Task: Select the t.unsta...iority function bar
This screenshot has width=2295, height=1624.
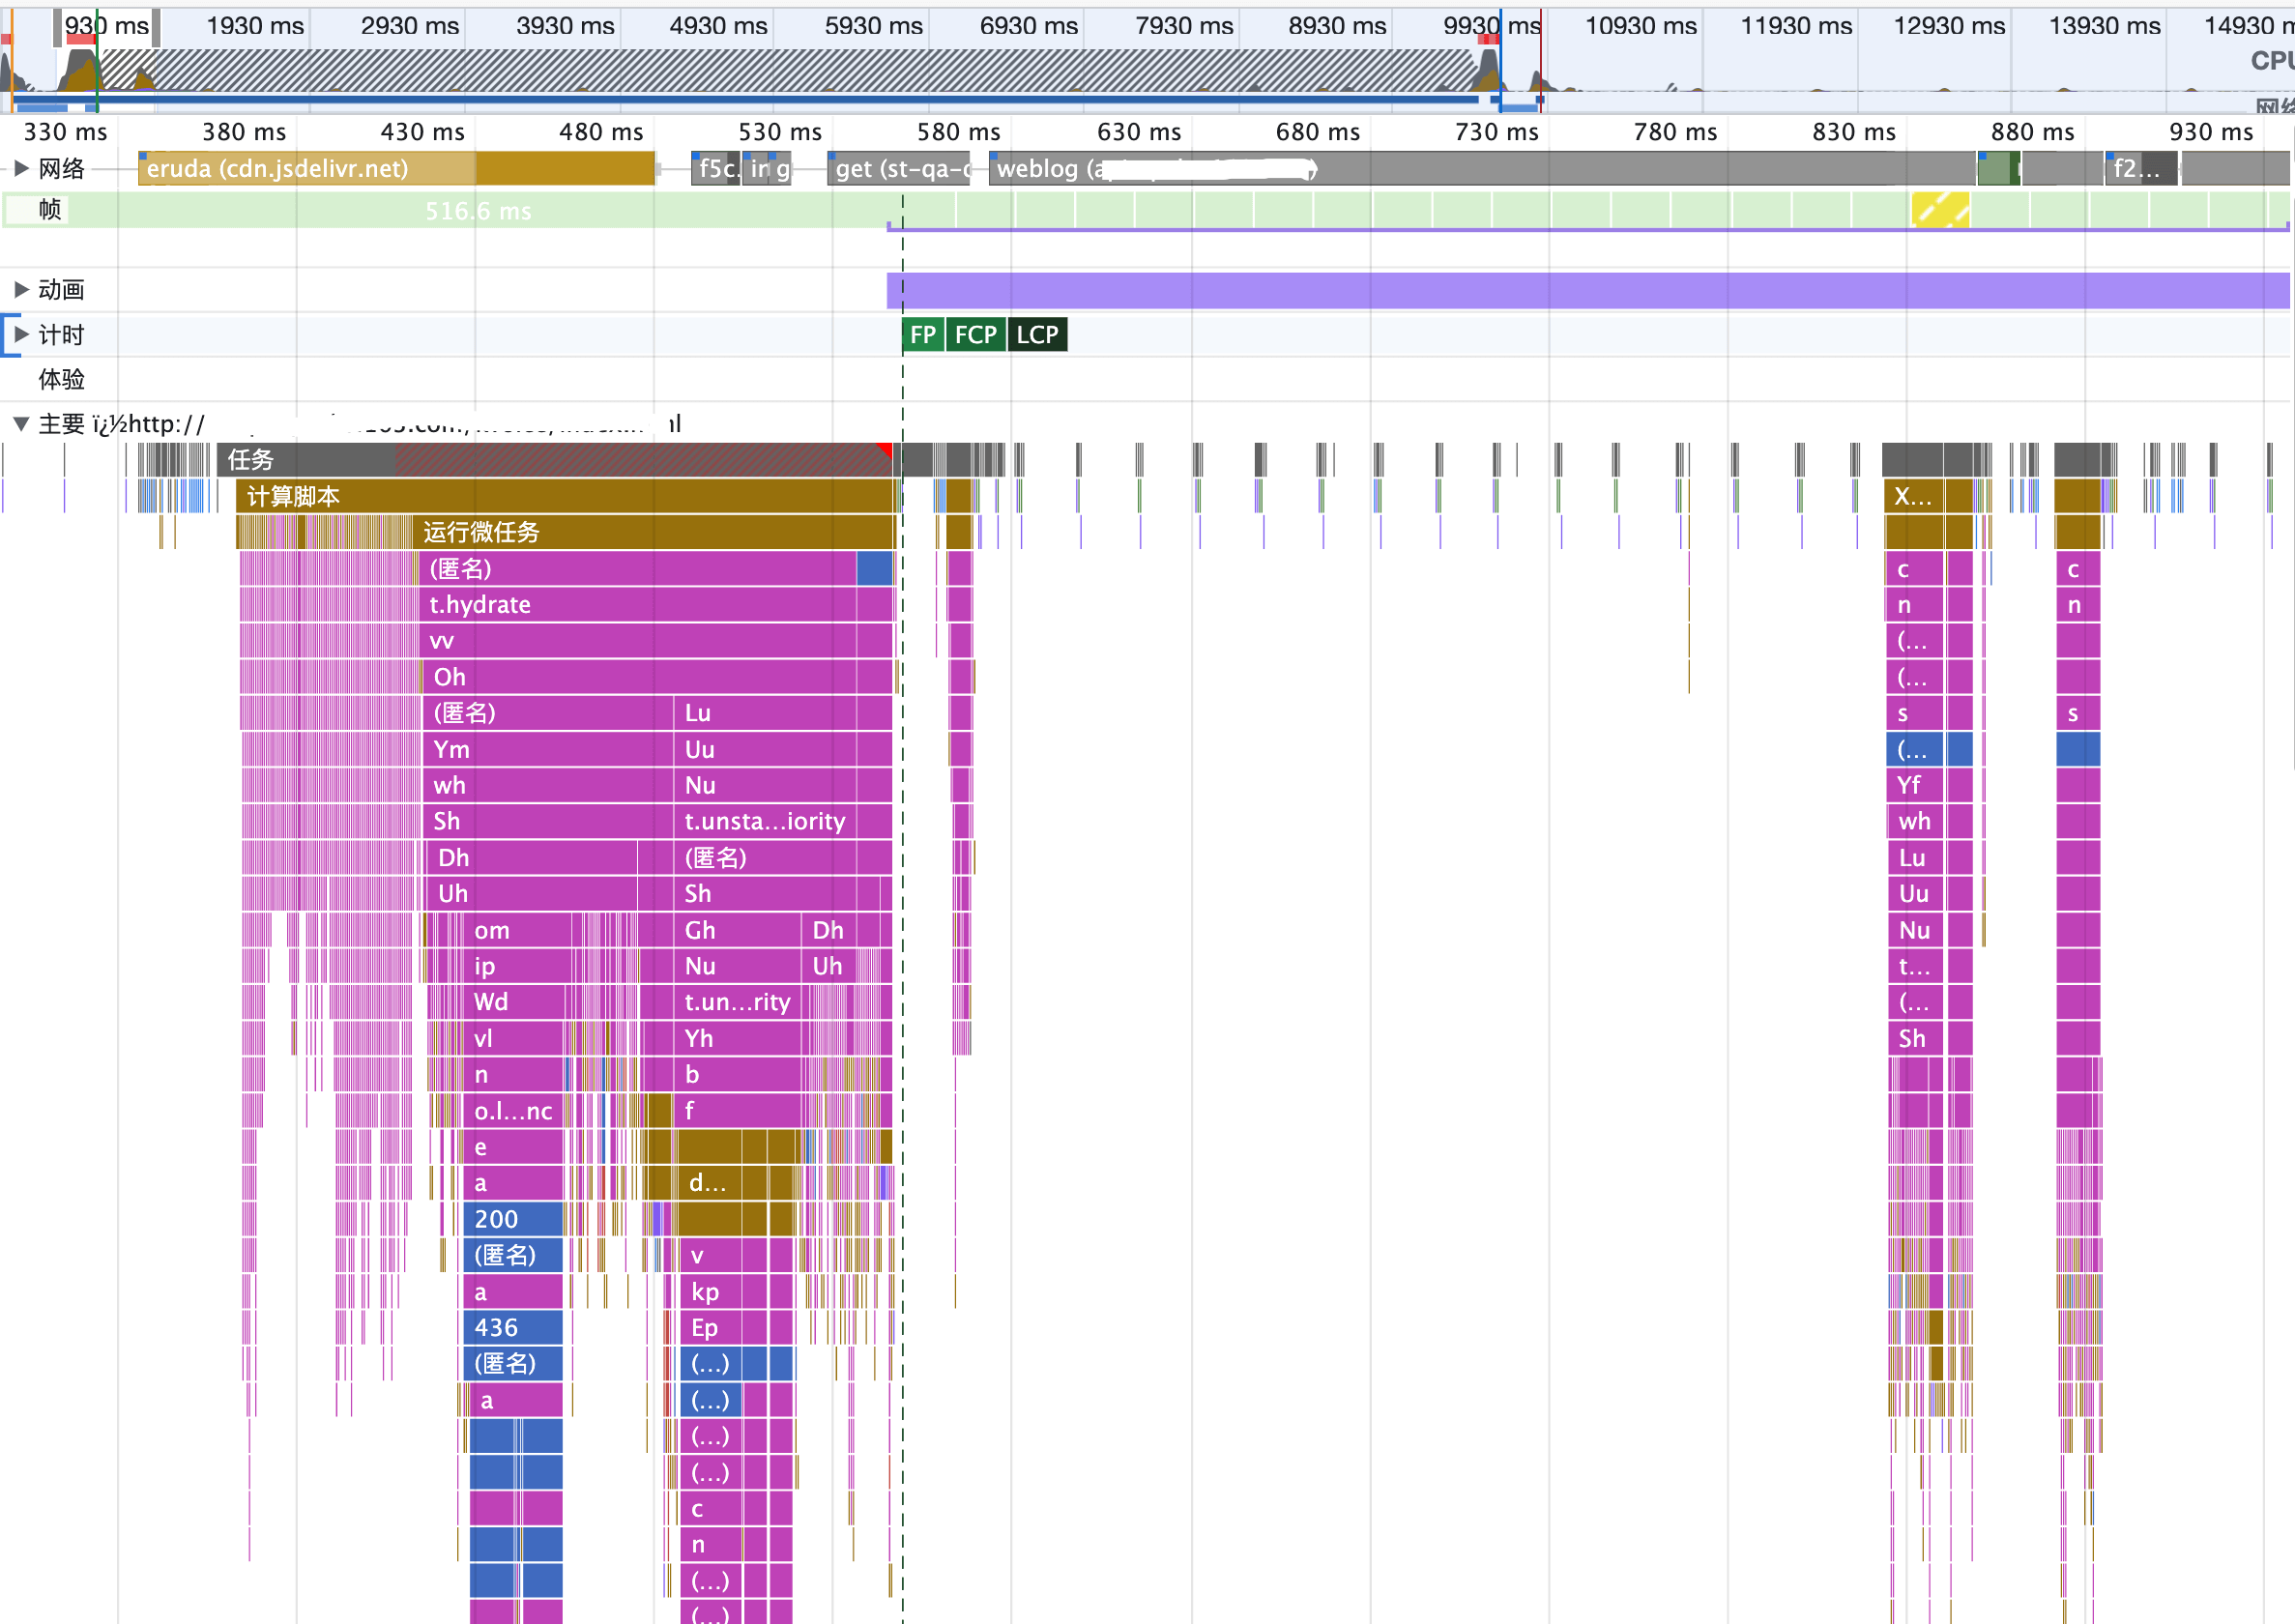Action: click(x=765, y=822)
